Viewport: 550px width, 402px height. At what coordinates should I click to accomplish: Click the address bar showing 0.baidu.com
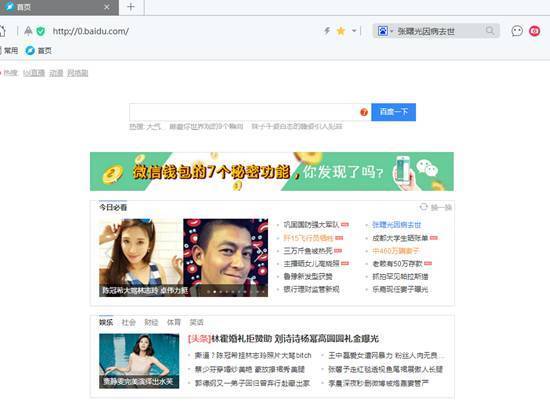point(91,31)
